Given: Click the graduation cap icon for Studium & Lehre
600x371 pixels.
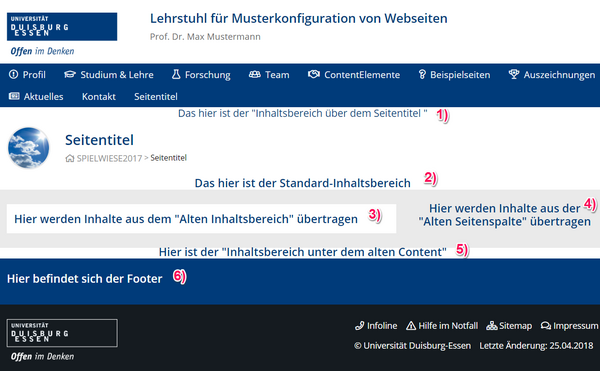Looking at the screenshot, I should (x=70, y=75).
